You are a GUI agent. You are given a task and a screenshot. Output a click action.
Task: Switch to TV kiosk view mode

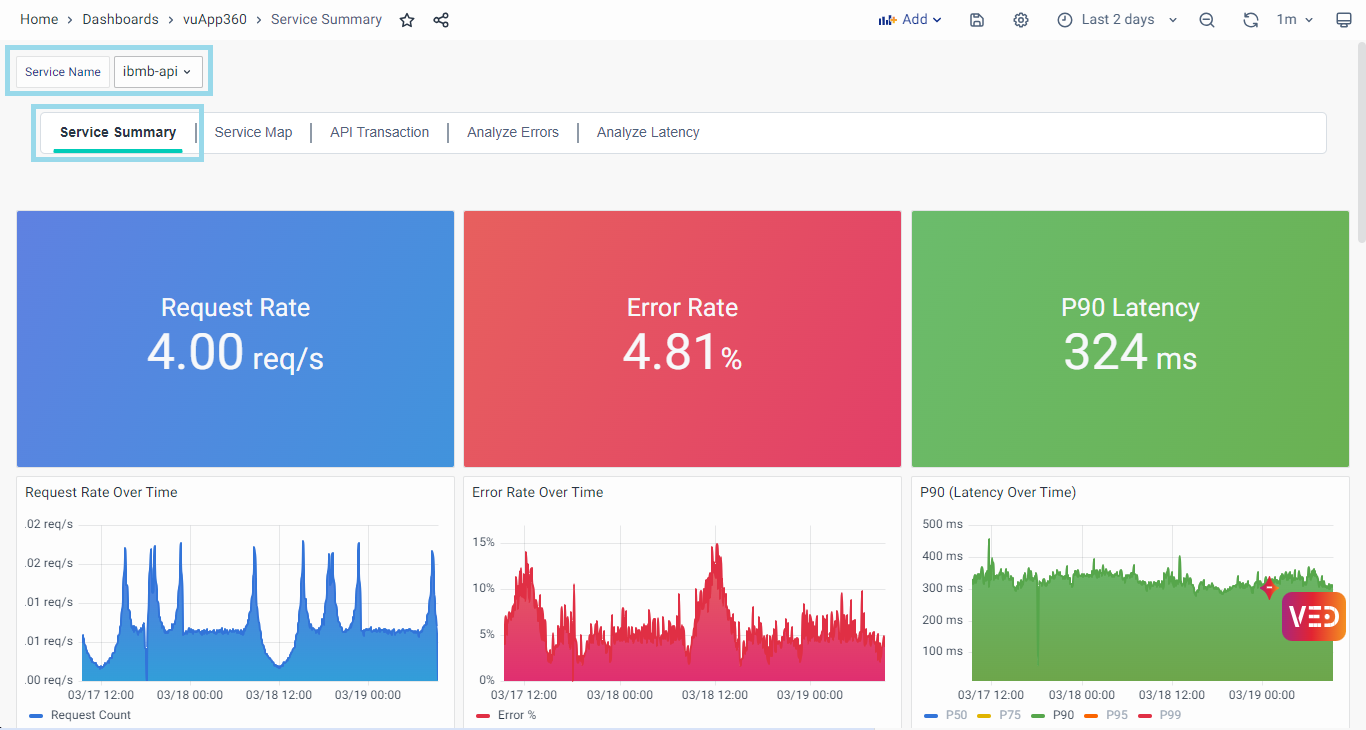1344,20
